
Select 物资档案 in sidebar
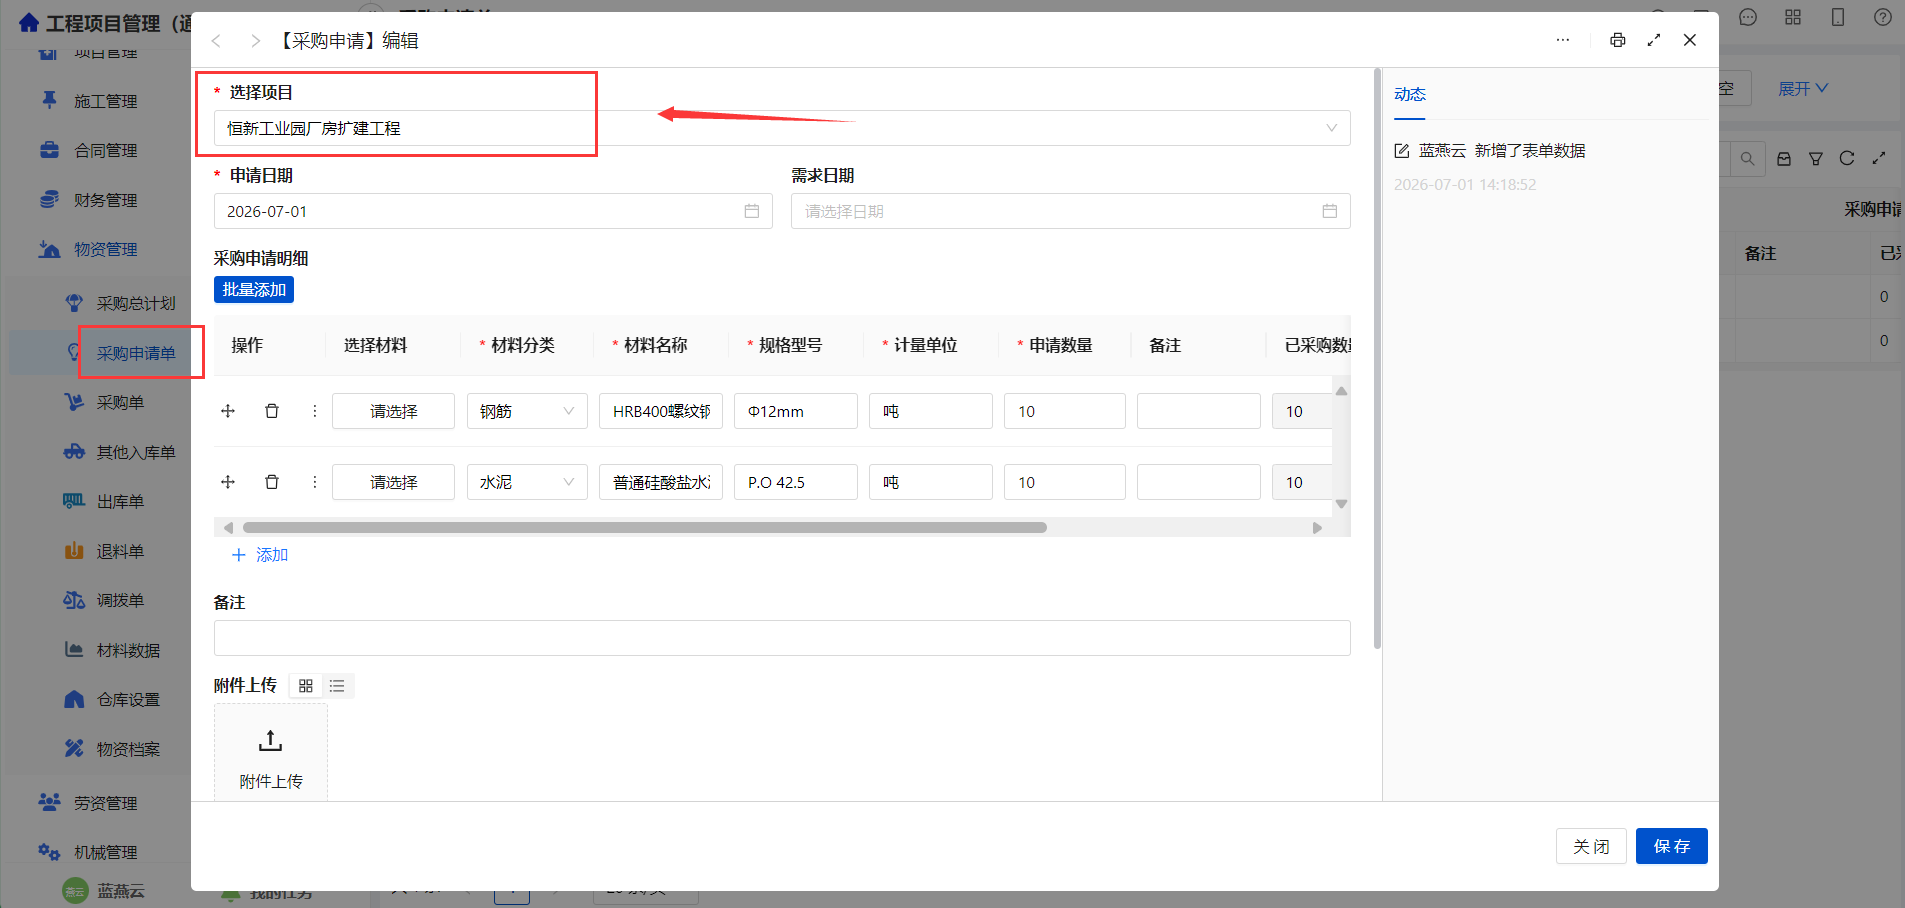[x=128, y=749]
